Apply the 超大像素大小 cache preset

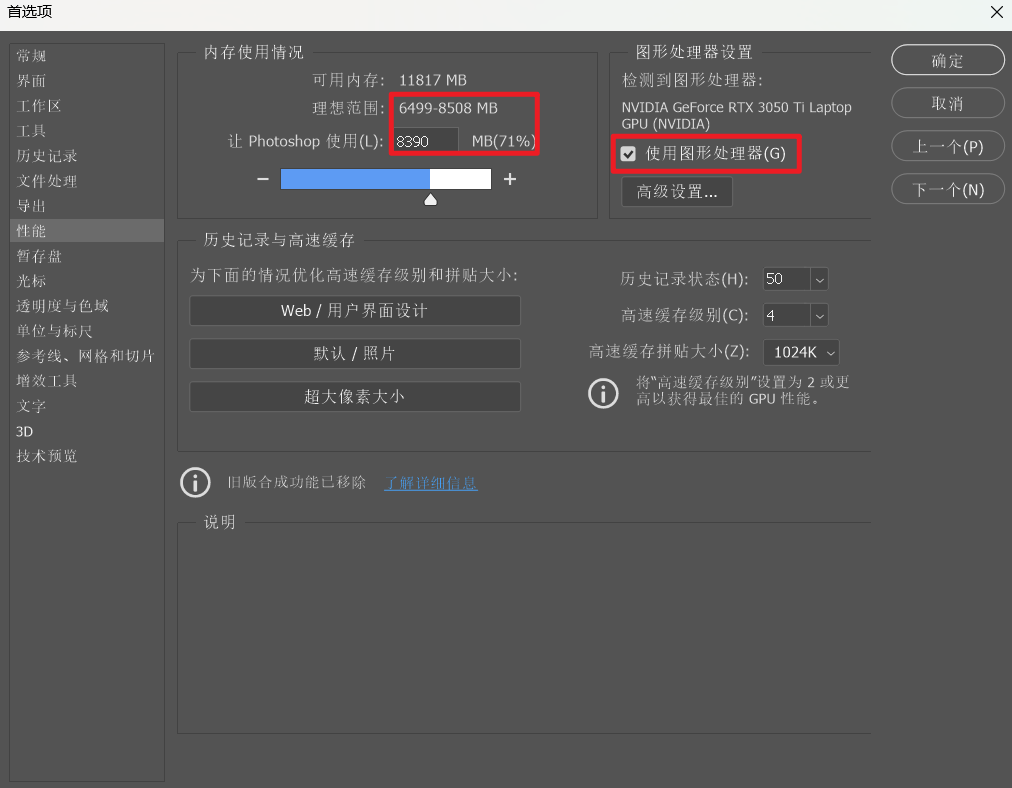[x=355, y=396]
